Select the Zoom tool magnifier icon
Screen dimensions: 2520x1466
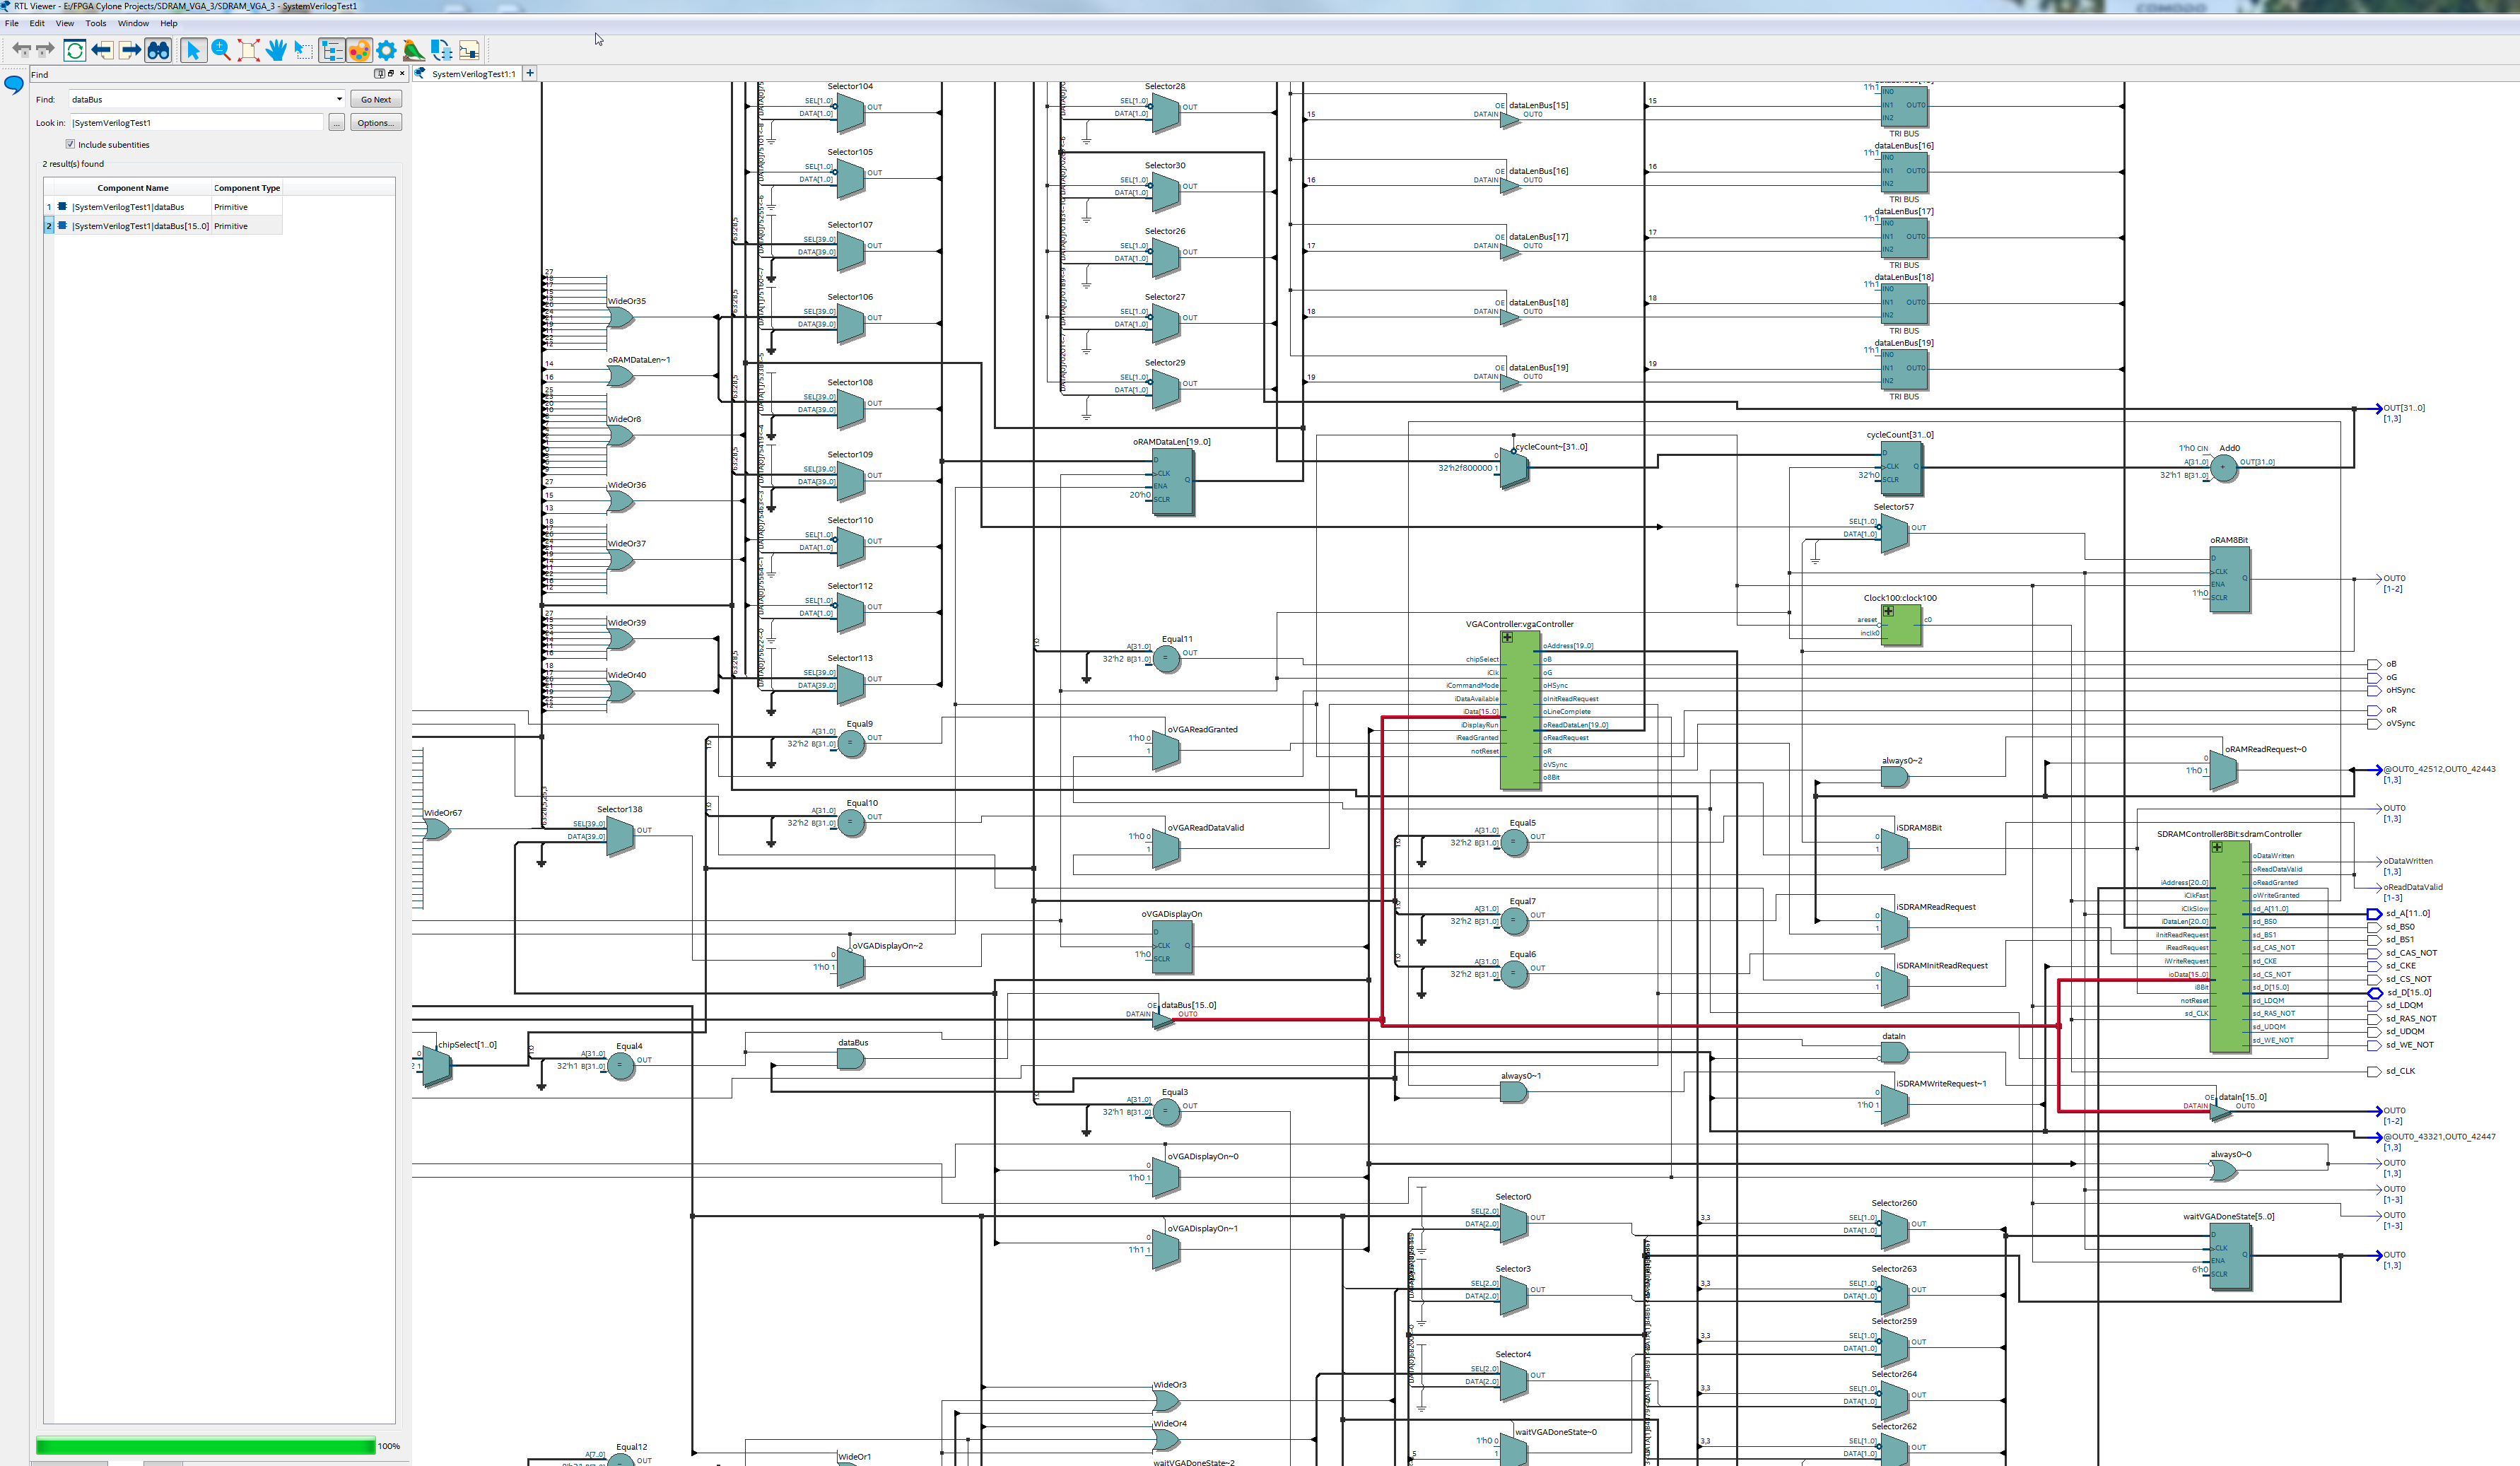221,50
